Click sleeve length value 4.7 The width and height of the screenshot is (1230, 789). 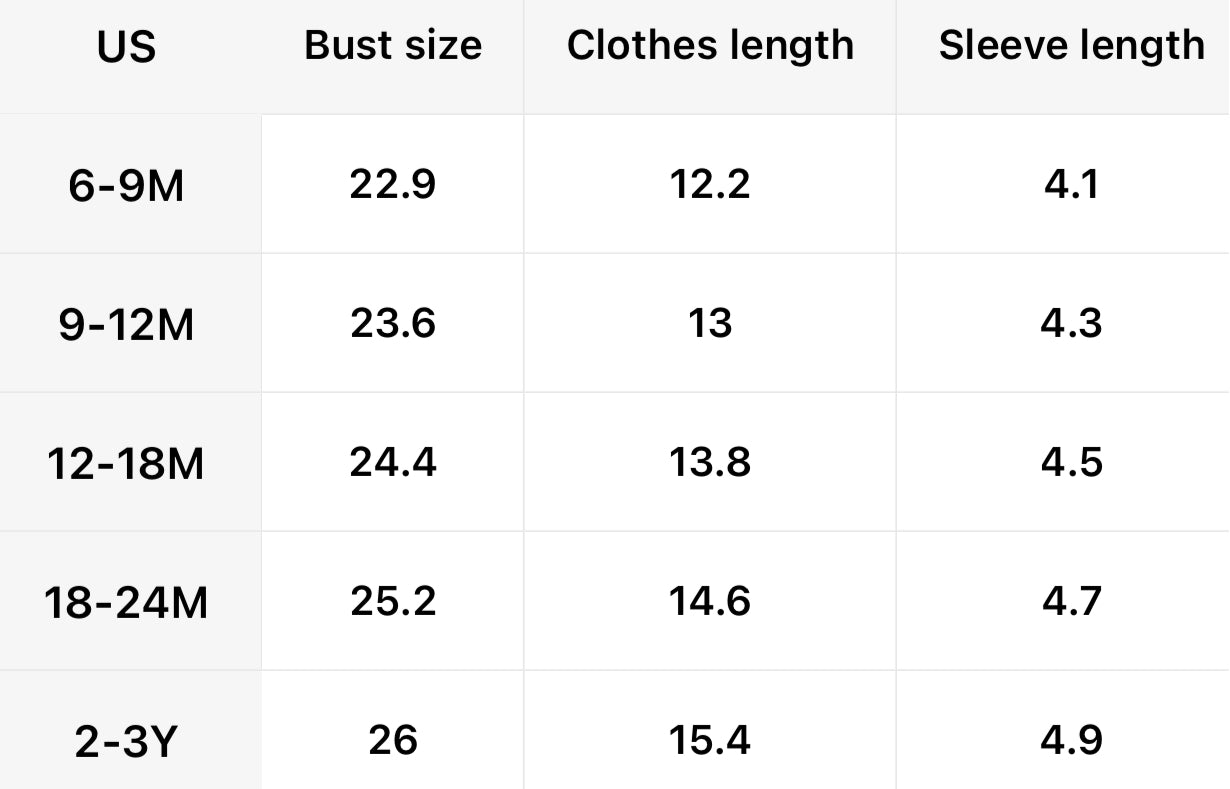coord(1071,601)
